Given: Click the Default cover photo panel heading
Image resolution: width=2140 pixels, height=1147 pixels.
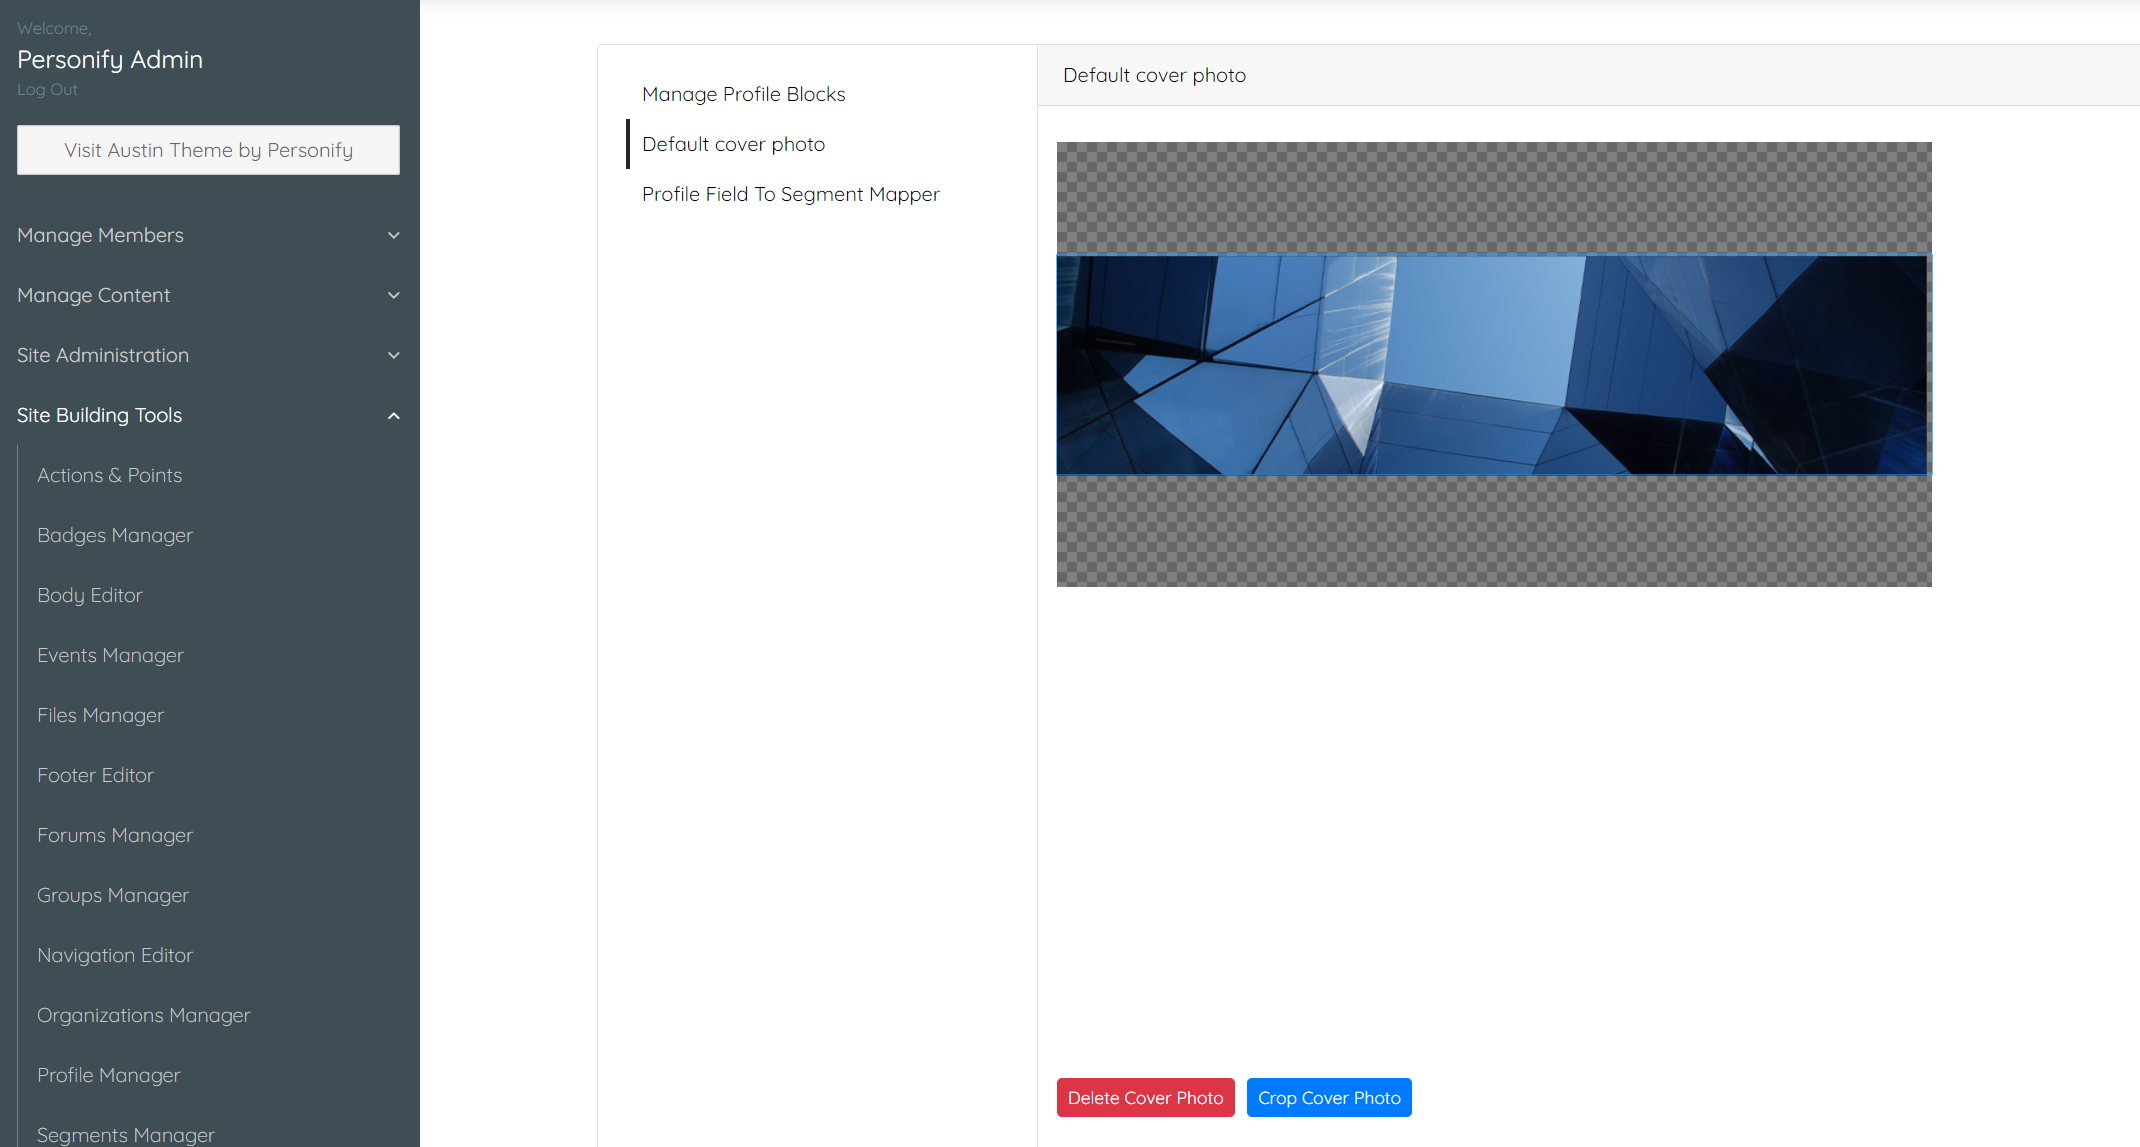Looking at the screenshot, I should (1155, 75).
